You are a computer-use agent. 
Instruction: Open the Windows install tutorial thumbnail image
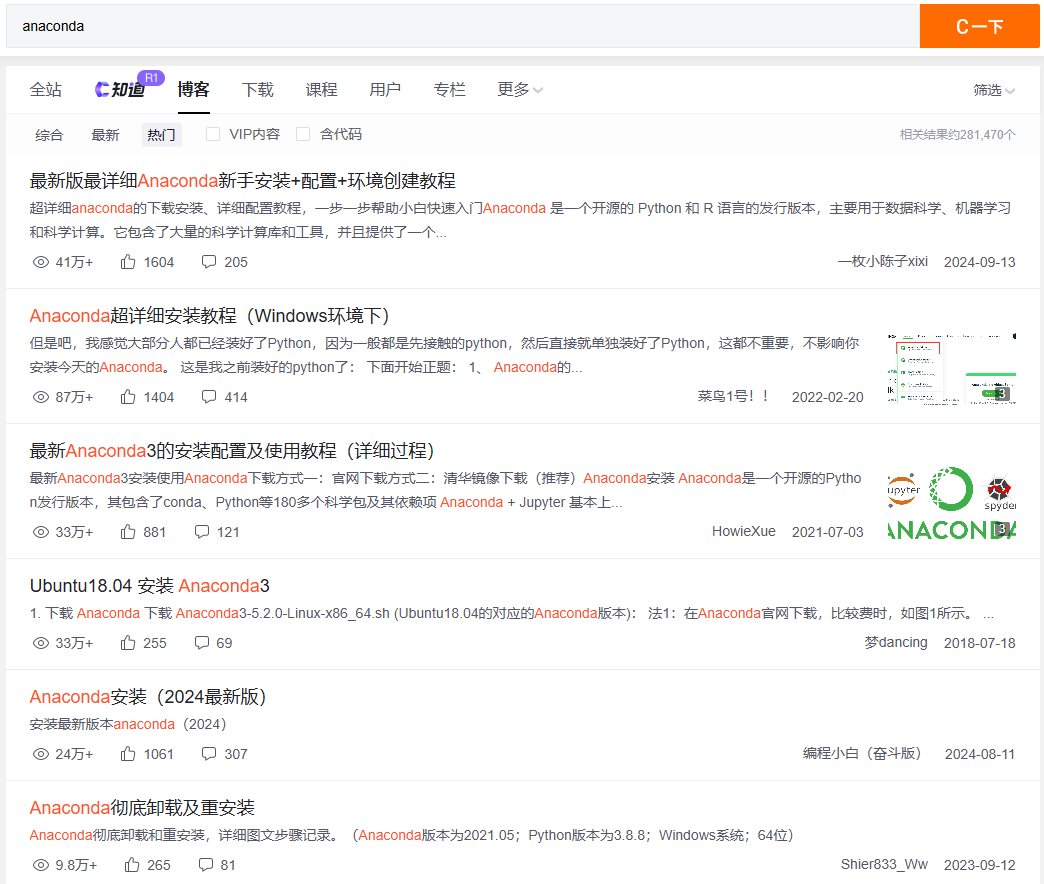(951, 369)
